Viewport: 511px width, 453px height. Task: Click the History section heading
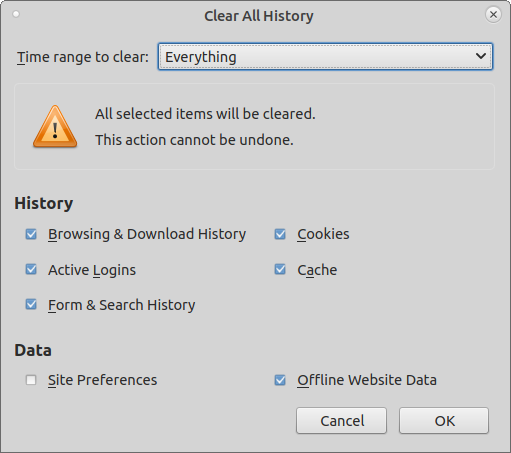[x=44, y=203]
